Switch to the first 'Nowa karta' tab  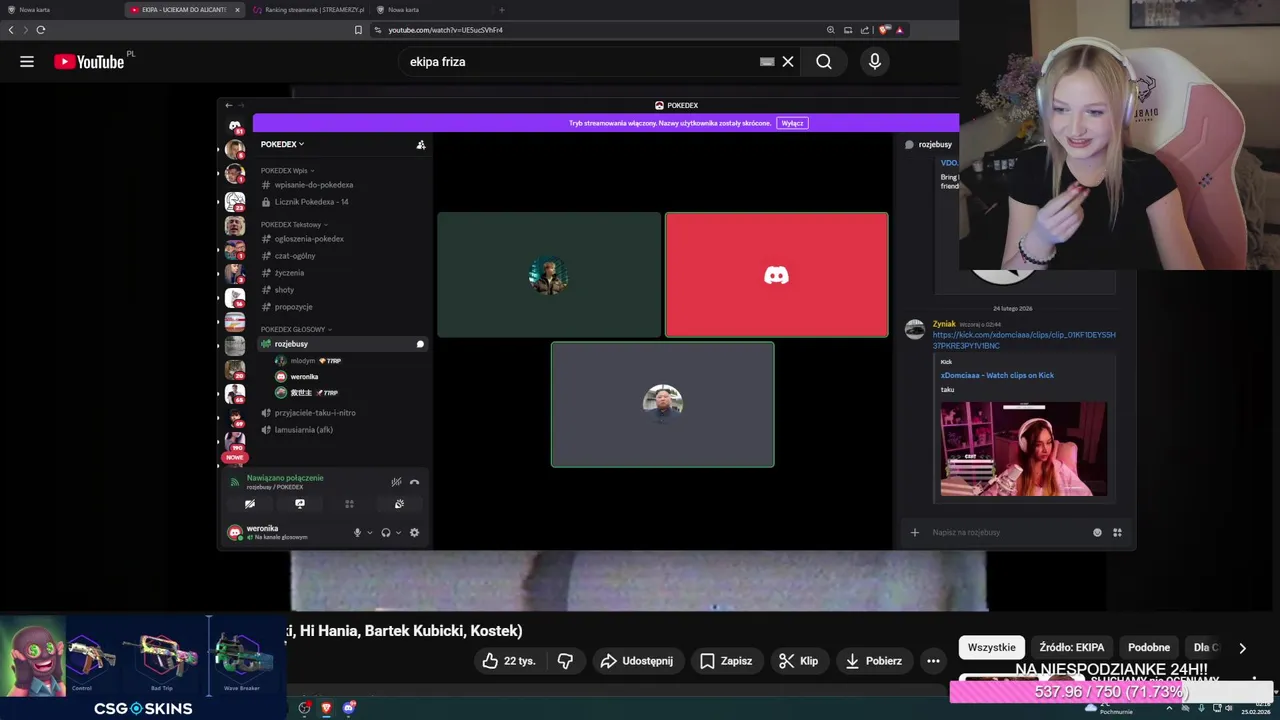click(60, 10)
